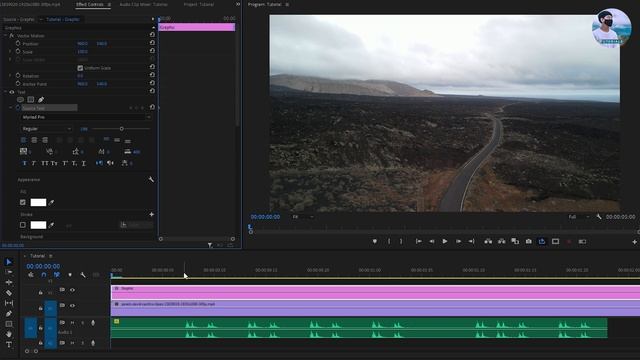Toggle second video track eye visibility
Viewport: 640px width, 360px height.
pos(72,305)
